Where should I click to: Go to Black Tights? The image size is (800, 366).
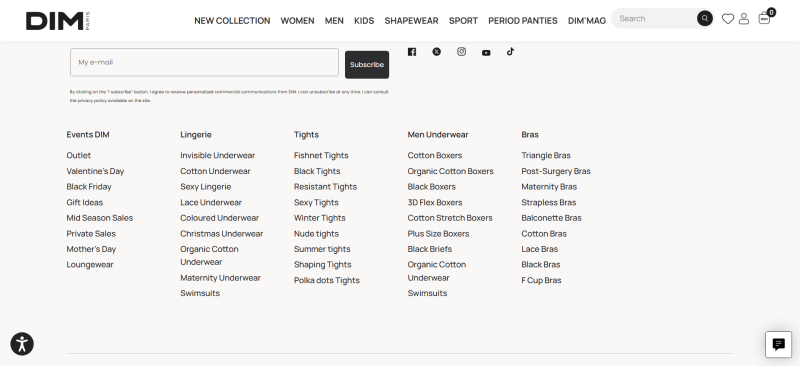(x=317, y=171)
